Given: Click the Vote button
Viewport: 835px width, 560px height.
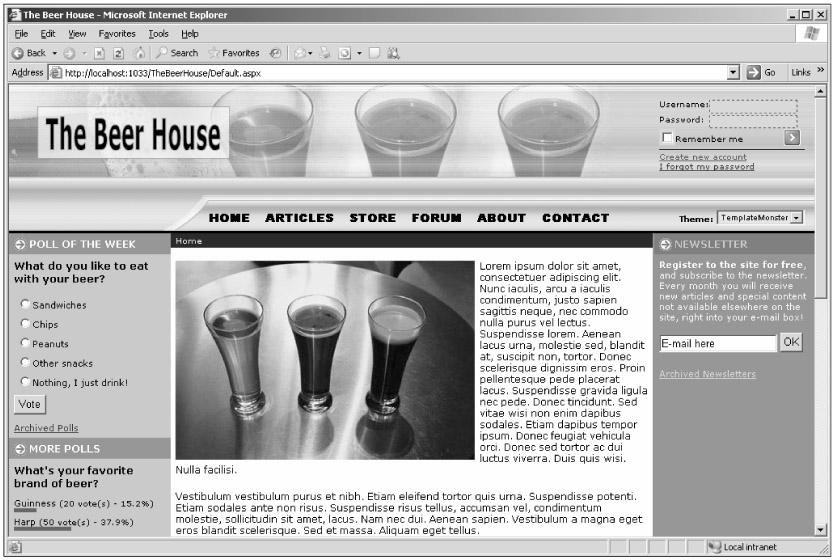Looking at the screenshot, I should (x=29, y=405).
